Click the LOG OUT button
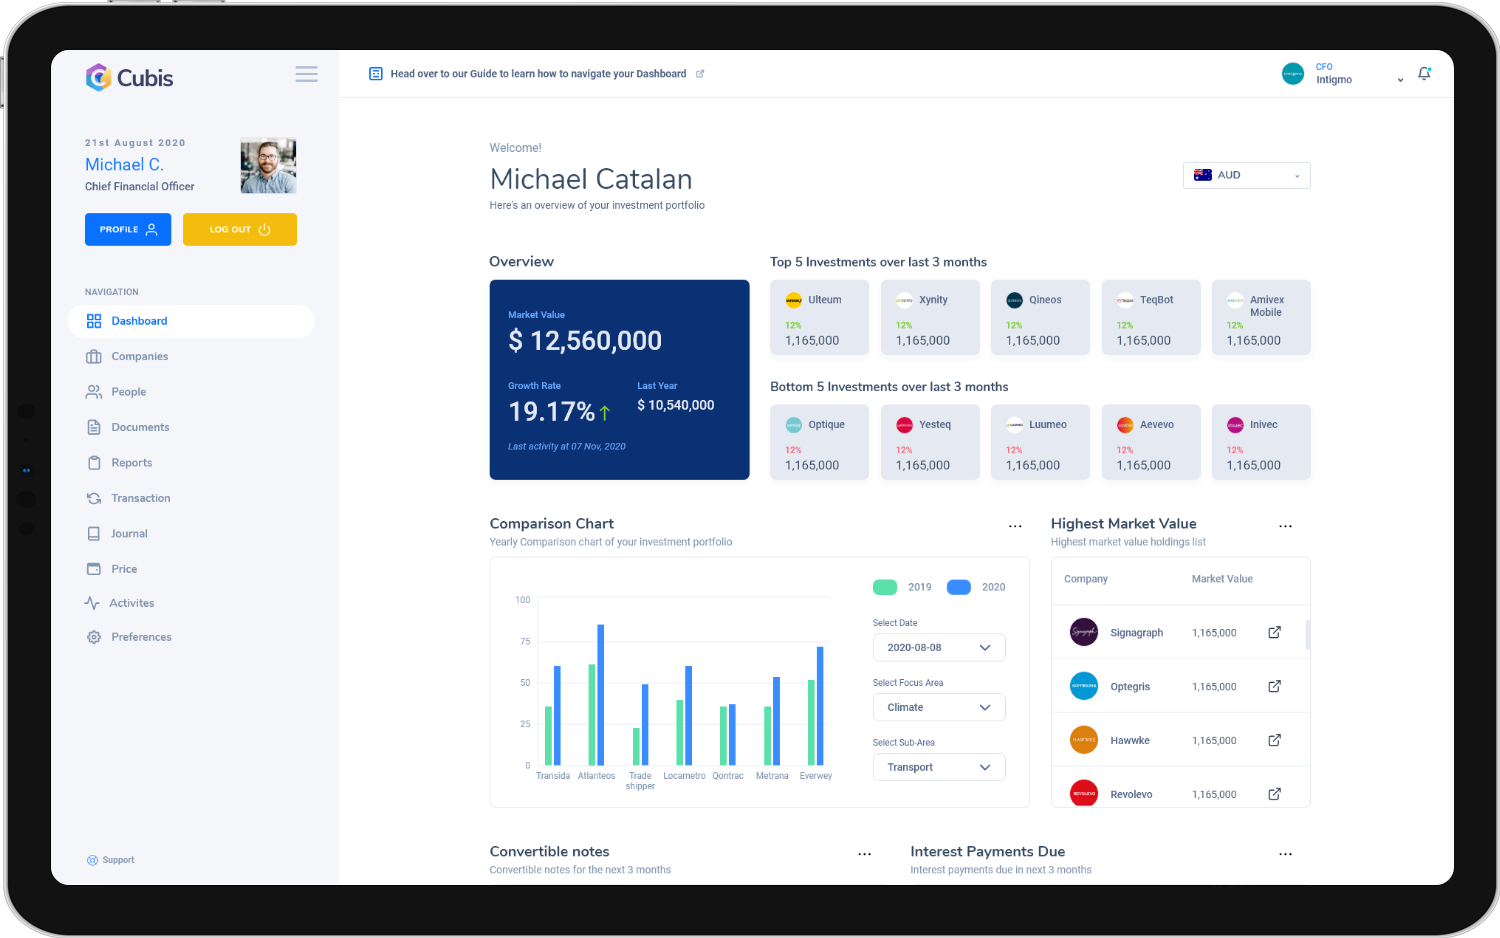Image resolution: width=1500 pixels, height=938 pixels. click(239, 229)
